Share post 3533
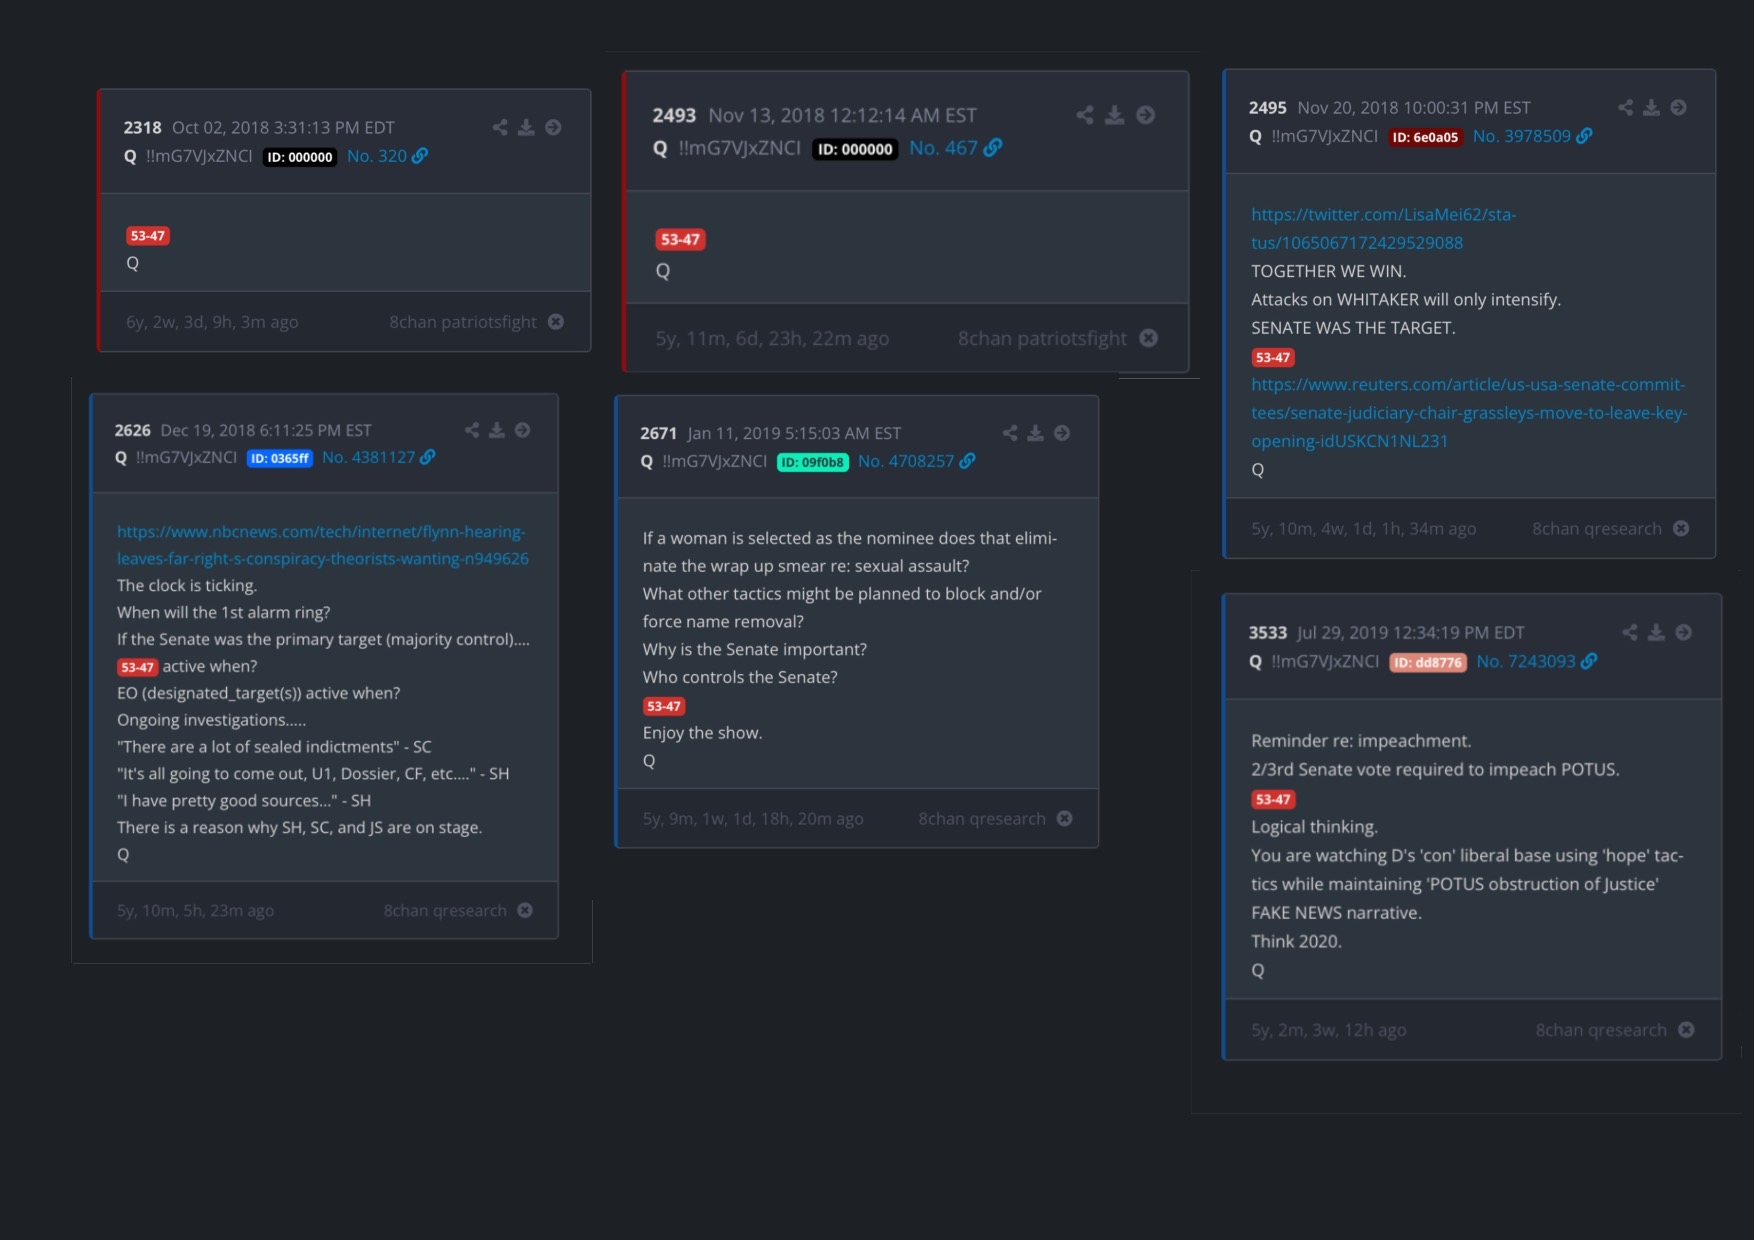This screenshot has width=1754, height=1240. (x=1630, y=633)
